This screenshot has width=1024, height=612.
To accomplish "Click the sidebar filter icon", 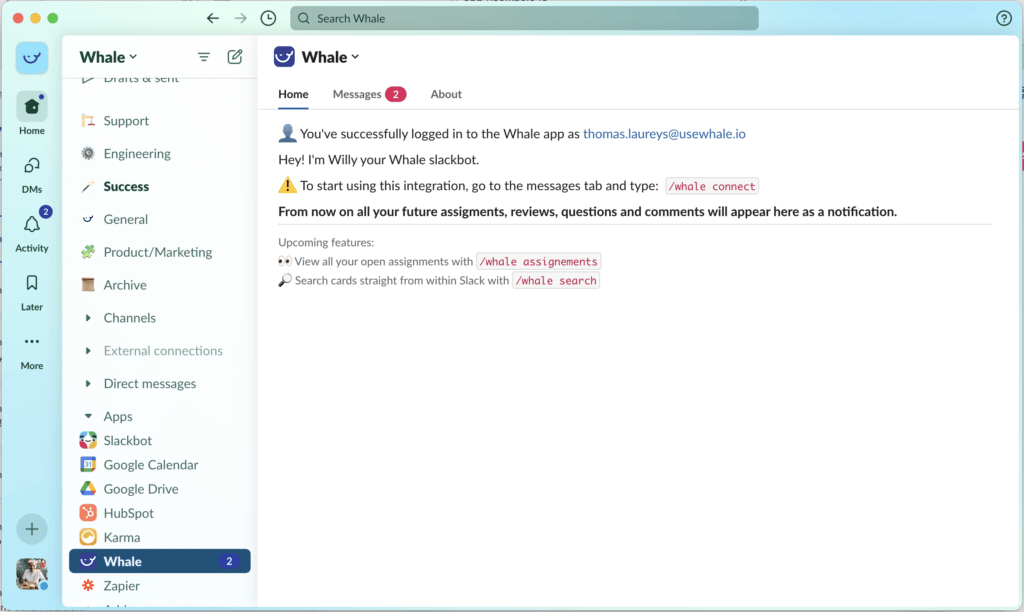I will [x=204, y=57].
